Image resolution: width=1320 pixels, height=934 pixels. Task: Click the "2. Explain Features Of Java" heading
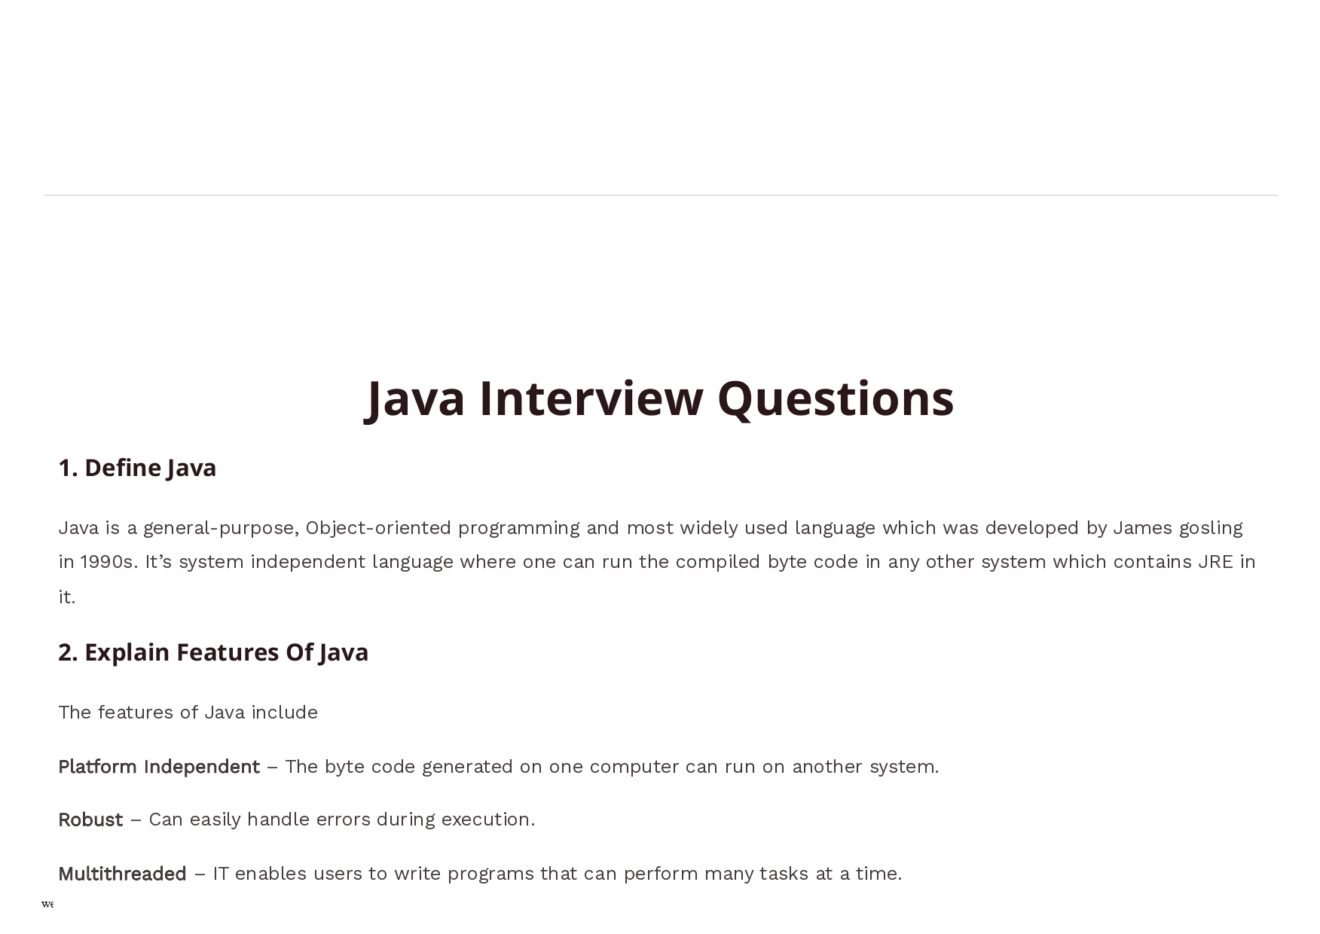[213, 652]
